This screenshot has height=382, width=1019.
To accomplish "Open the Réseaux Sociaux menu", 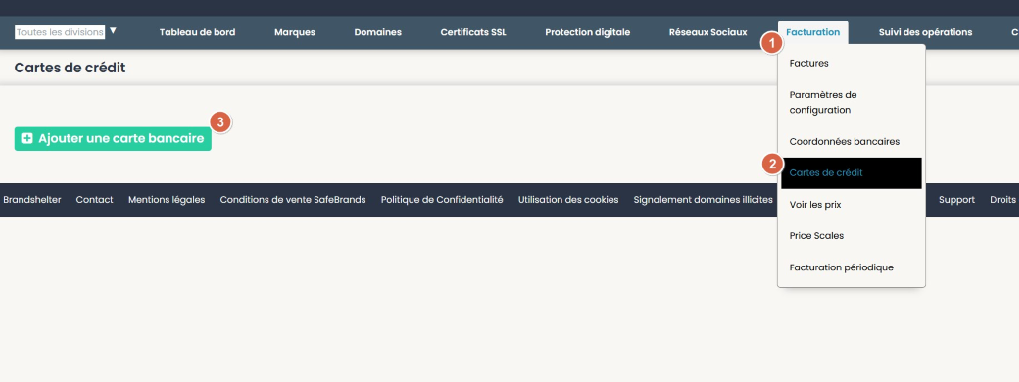I will 708,32.
